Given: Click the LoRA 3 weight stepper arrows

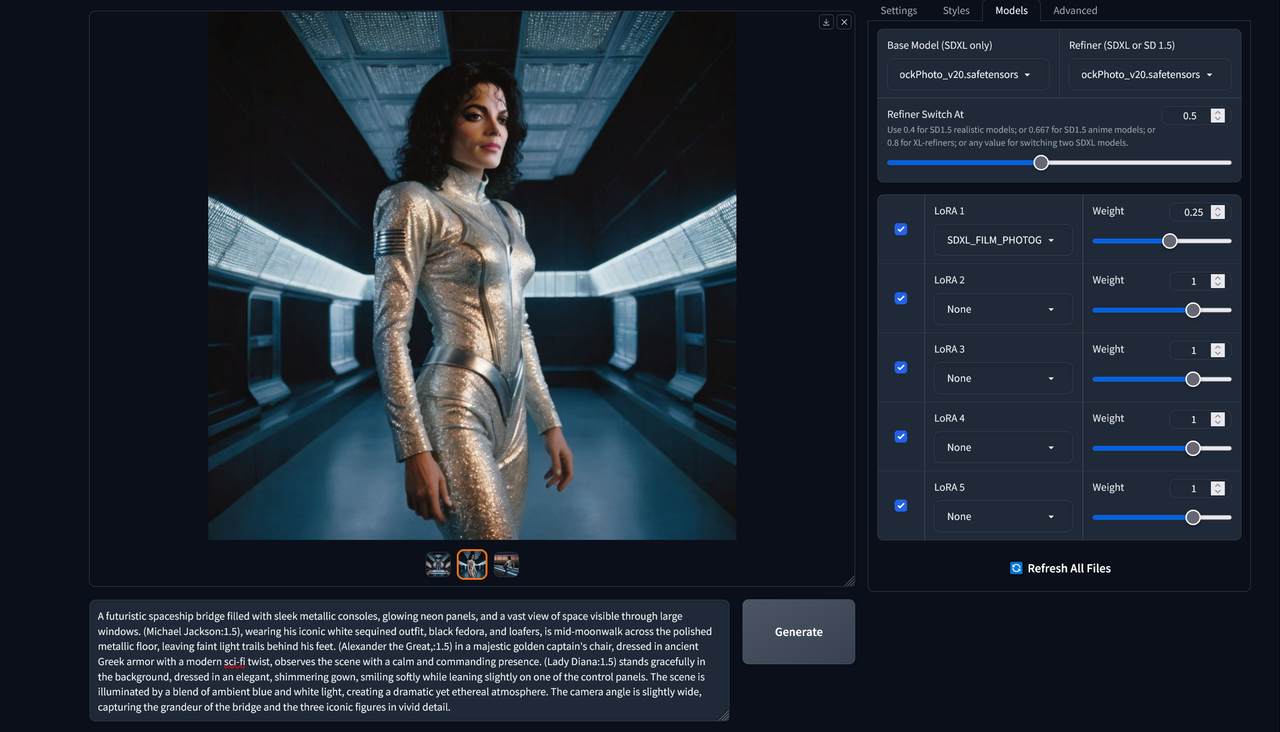Looking at the screenshot, I should [1217, 350].
